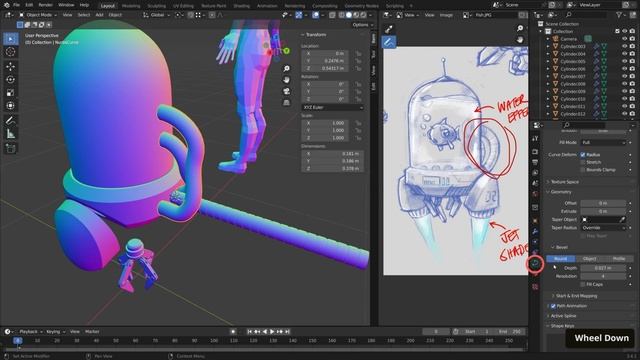Select the Profile bevel mode button
Image resolution: width=640 pixels, height=360 pixels.
click(x=619, y=259)
